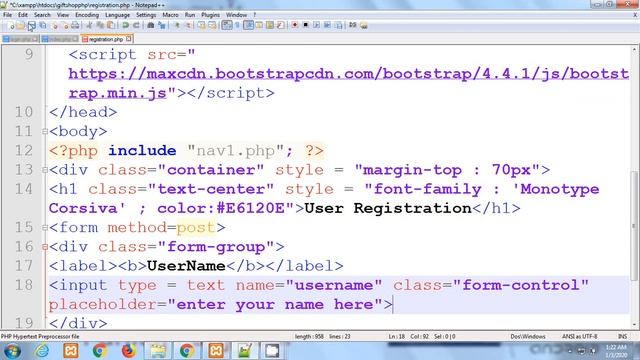Screen dimensions: 640x360
Task: Click the Paste toolbar icon
Action: point(111,25)
